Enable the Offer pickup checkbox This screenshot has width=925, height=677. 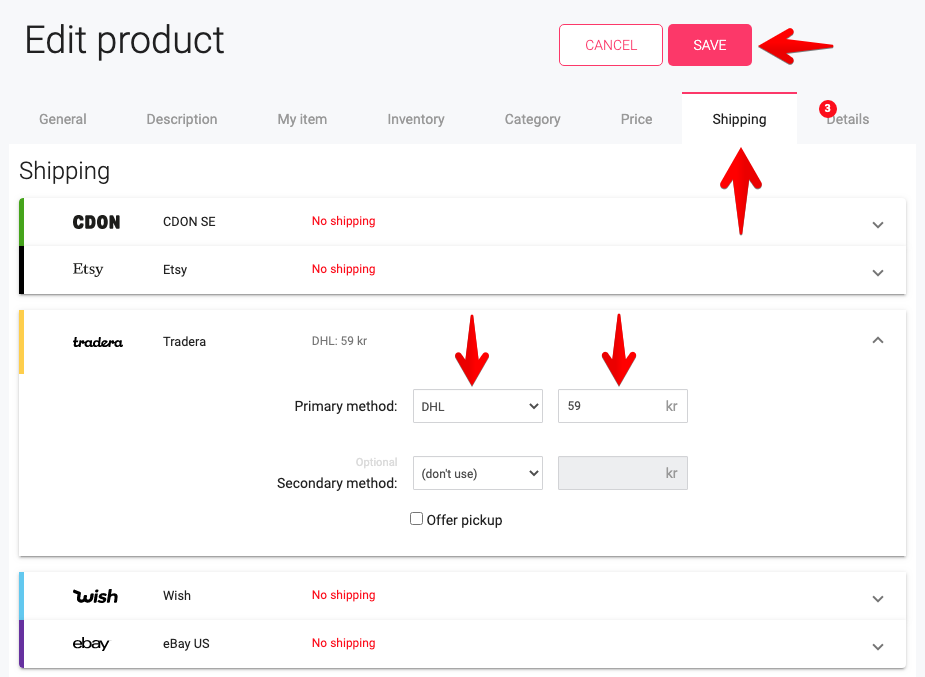[x=416, y=519]
